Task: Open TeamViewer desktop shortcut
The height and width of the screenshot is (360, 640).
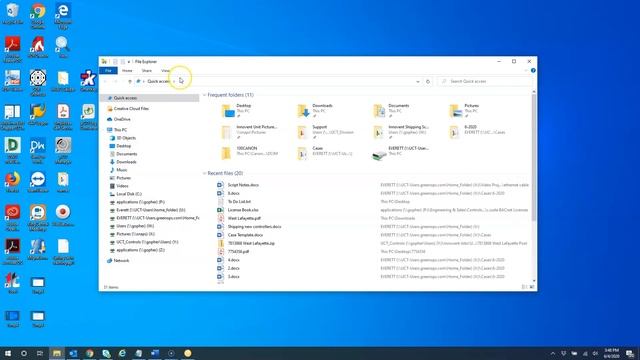Action: pyautogui.click(x=38, y=182)
